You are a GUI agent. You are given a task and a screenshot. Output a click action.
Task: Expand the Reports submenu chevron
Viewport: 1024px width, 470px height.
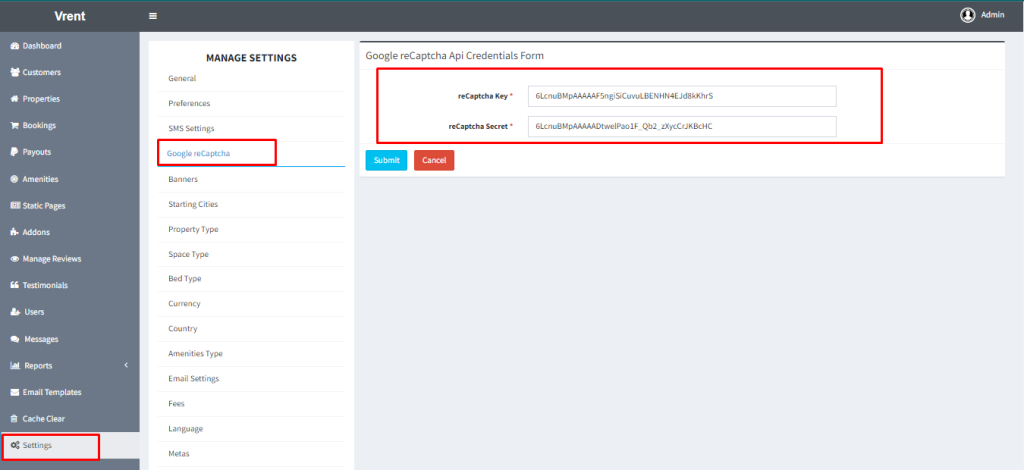126,365
